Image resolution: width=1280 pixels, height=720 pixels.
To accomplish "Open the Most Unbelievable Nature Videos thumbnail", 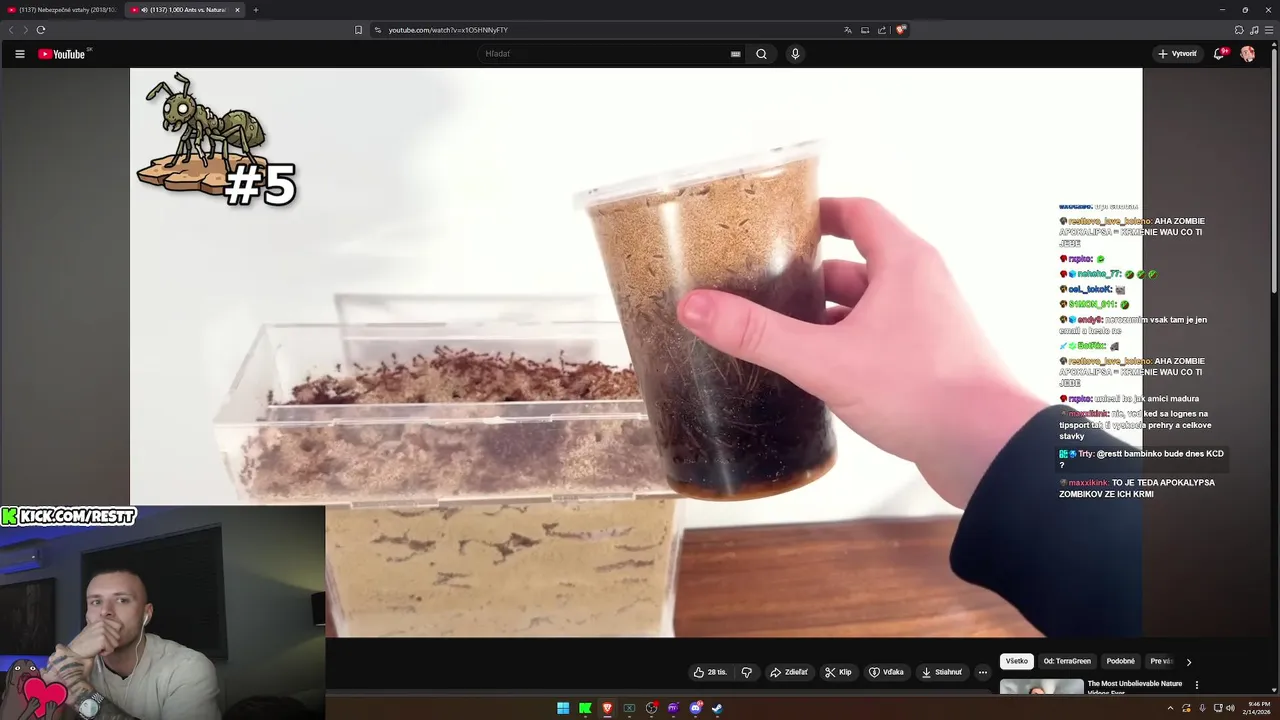I will 1042,686.
